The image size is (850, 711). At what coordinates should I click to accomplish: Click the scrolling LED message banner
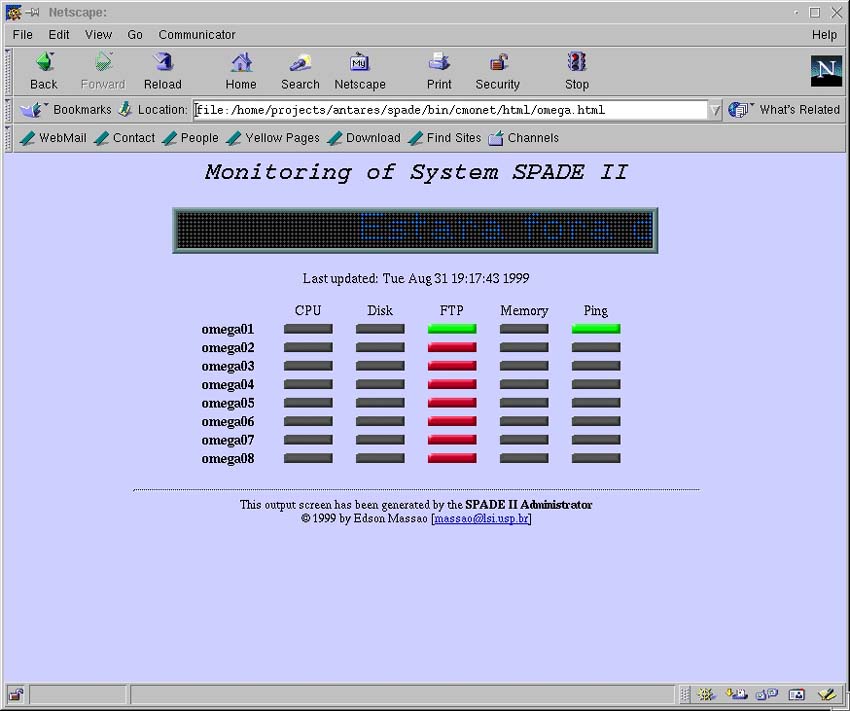415,230
